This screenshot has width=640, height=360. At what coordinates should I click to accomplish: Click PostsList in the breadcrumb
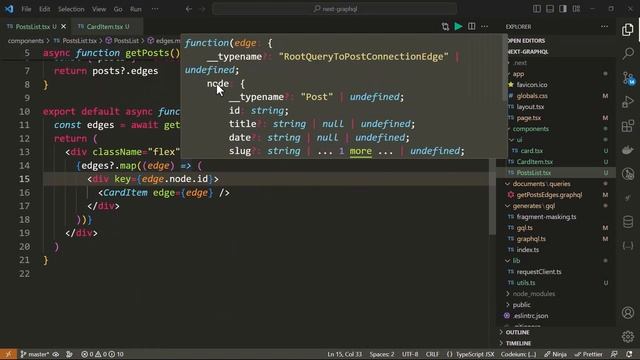[126, 41]
